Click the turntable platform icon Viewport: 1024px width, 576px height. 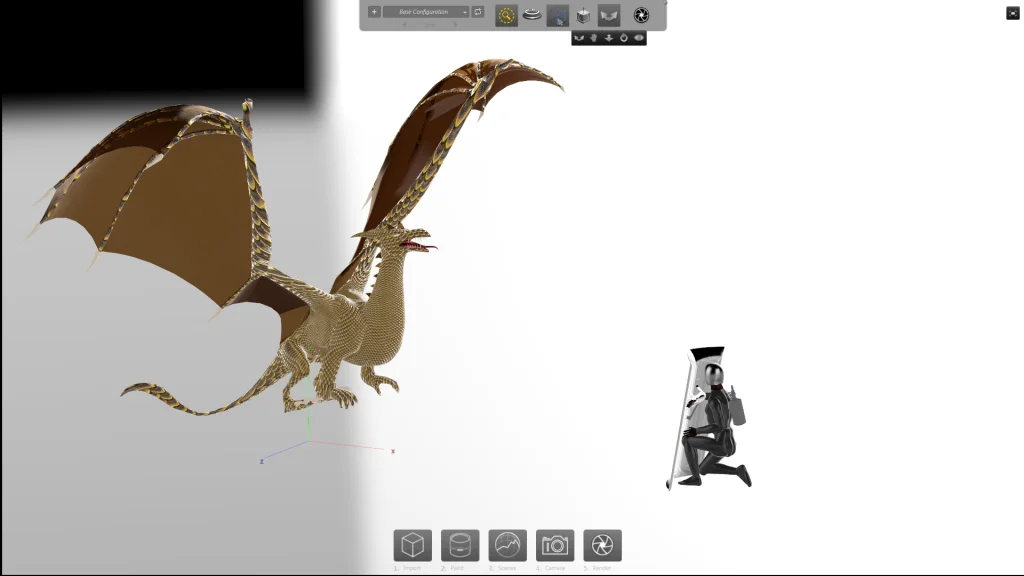coord(532,15)
